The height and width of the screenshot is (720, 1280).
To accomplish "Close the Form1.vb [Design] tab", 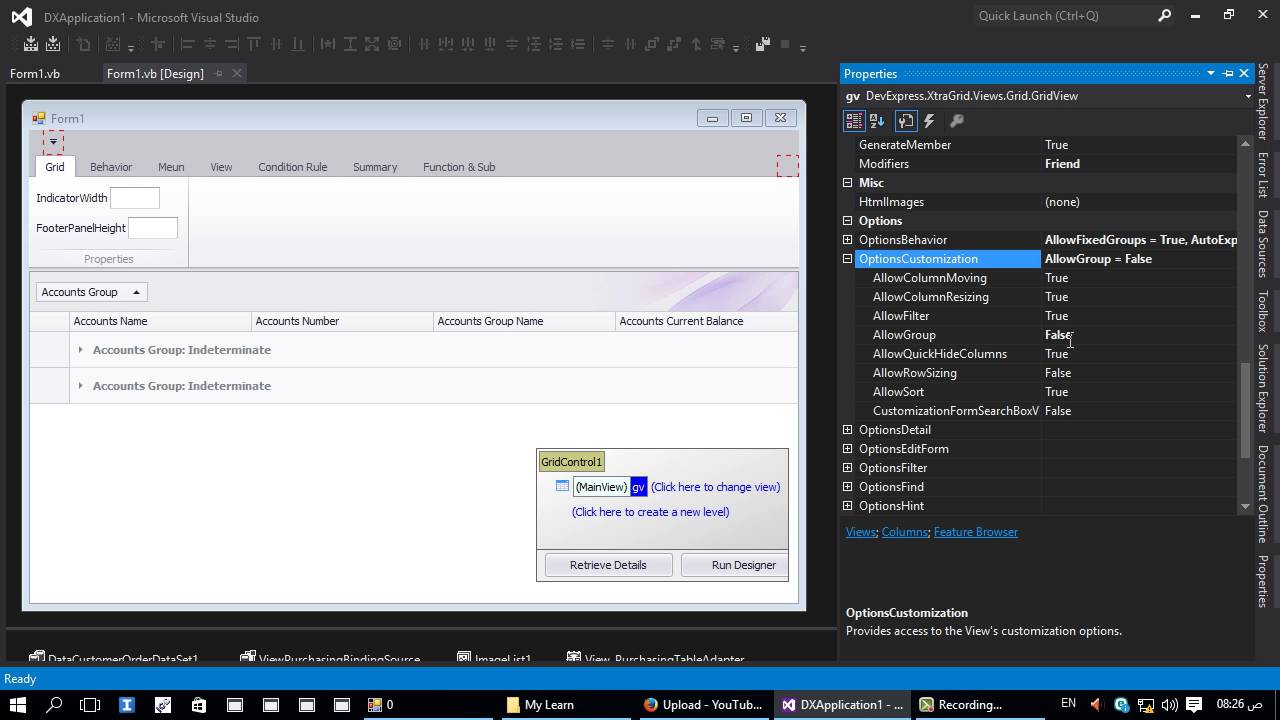I will tap(237, 73).
